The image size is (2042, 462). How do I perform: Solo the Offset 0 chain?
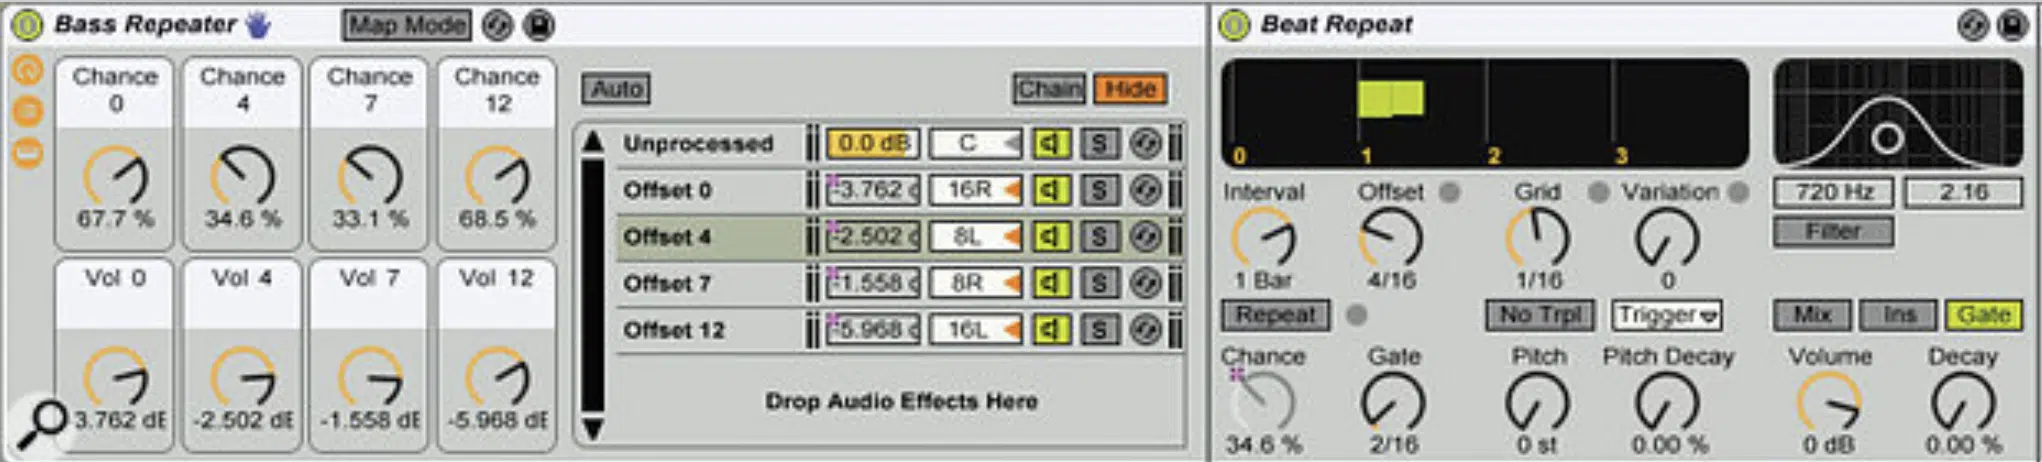click(x=1099, y=190)
